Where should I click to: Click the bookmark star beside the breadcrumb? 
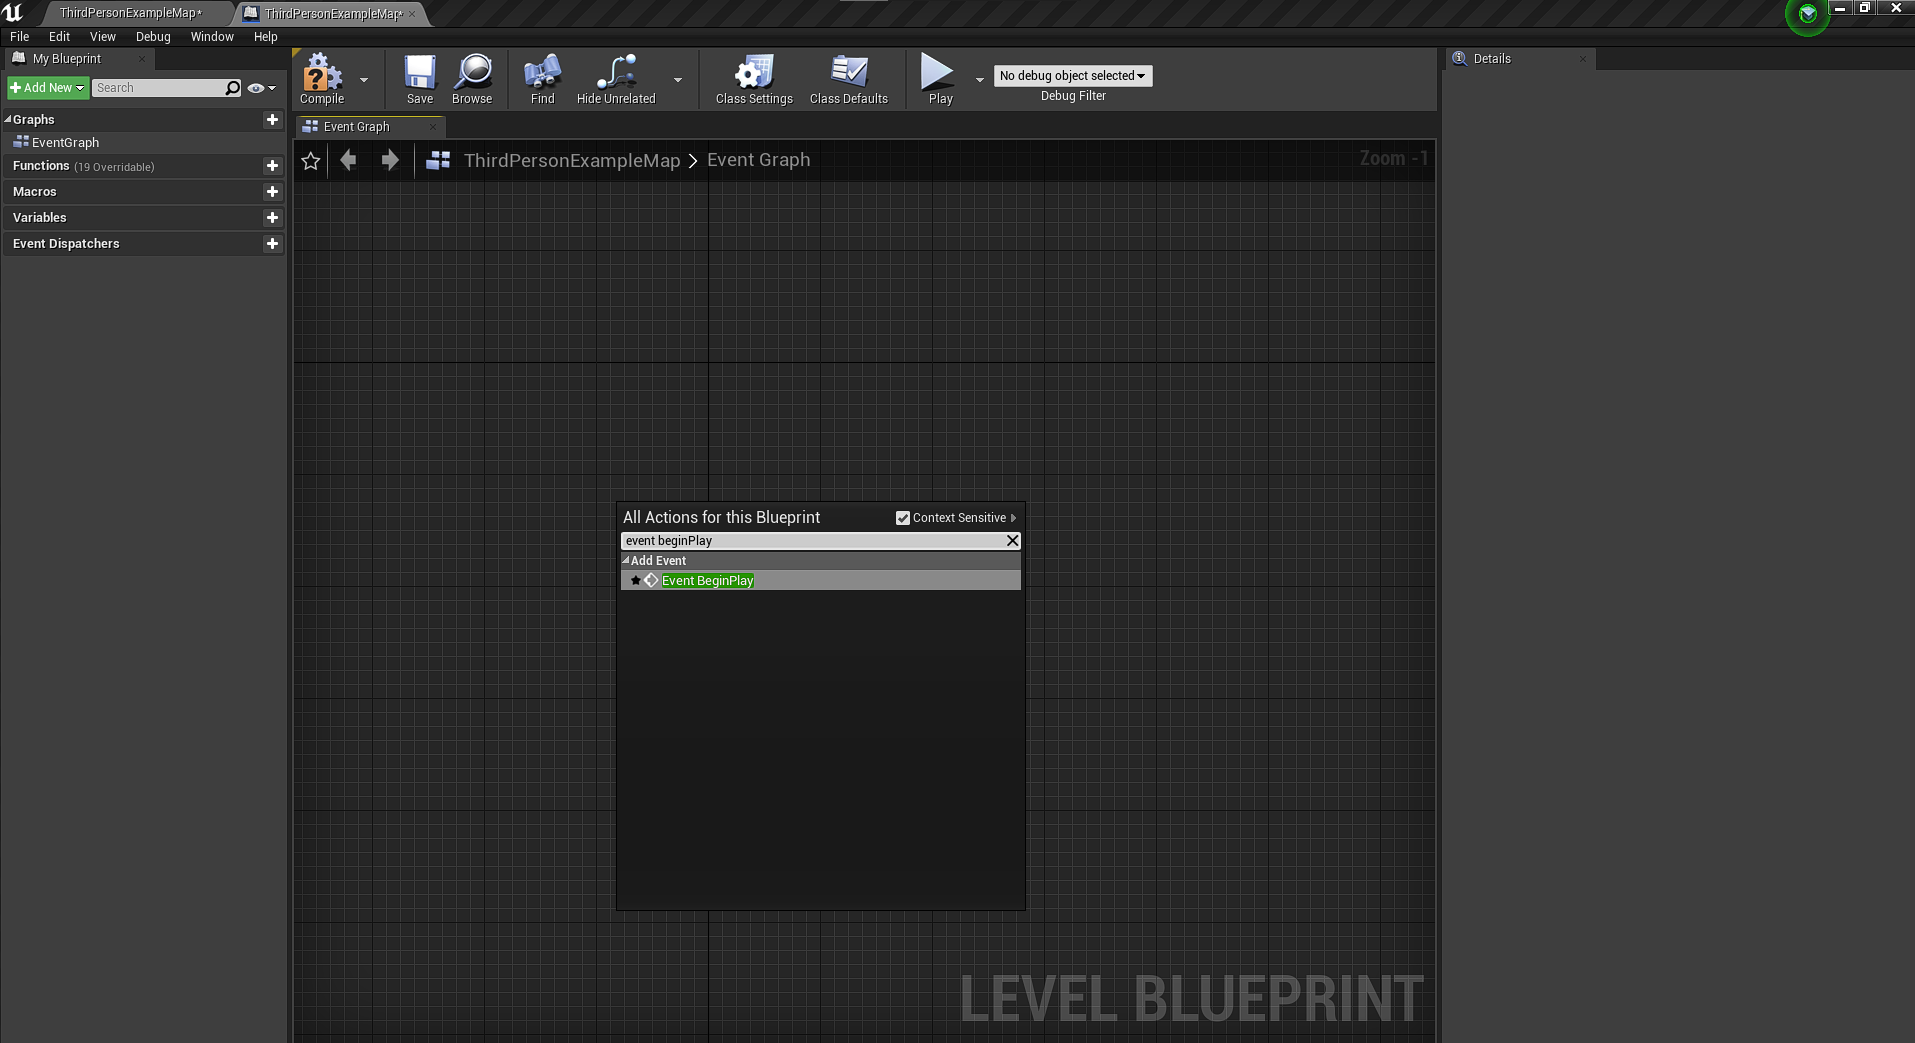(310, 160)
